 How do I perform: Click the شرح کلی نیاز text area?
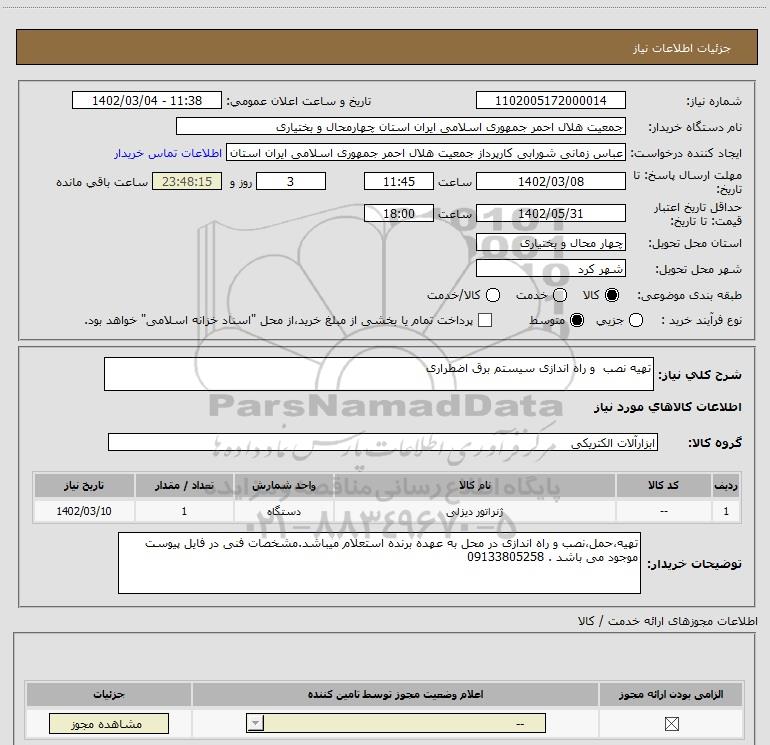click(379, 374)
